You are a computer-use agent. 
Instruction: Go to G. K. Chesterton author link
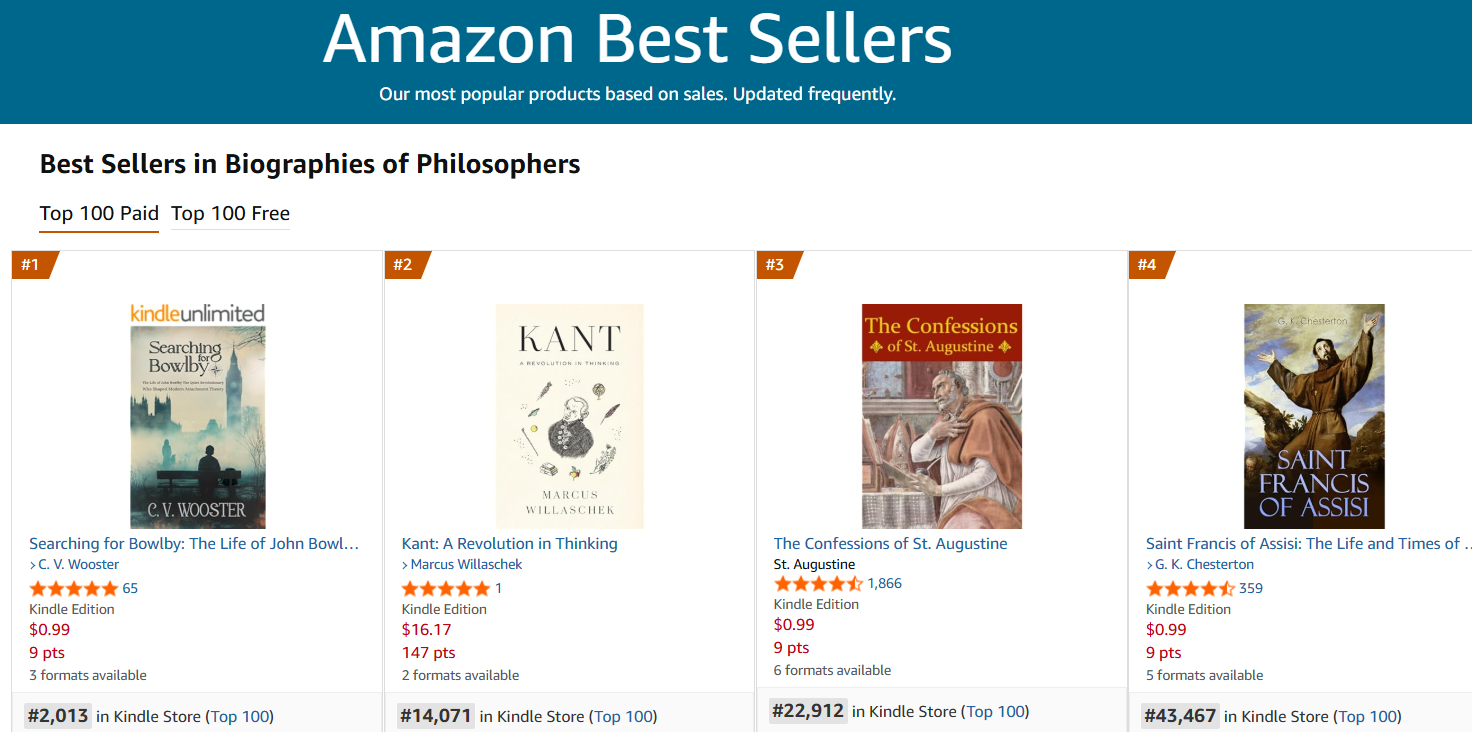point(1204,565)
